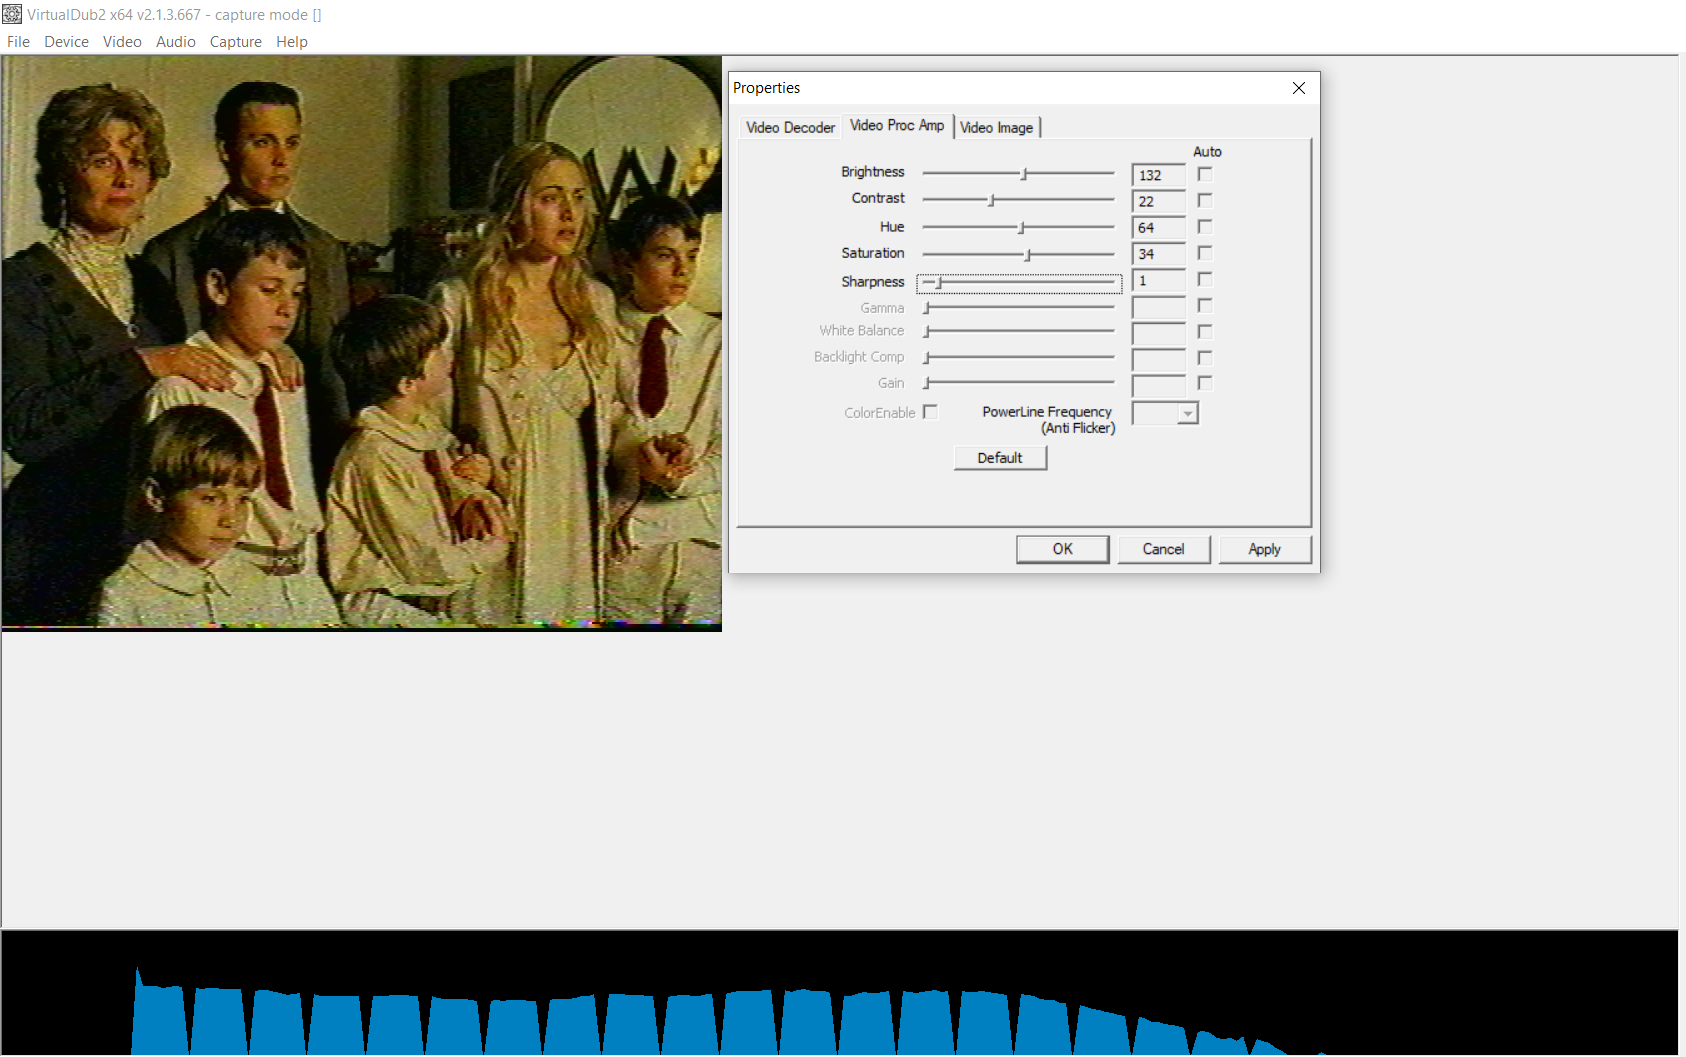Click OK in the Properties dialog
This screenshot has width=1686, height=1057.
pos(1063,549)
